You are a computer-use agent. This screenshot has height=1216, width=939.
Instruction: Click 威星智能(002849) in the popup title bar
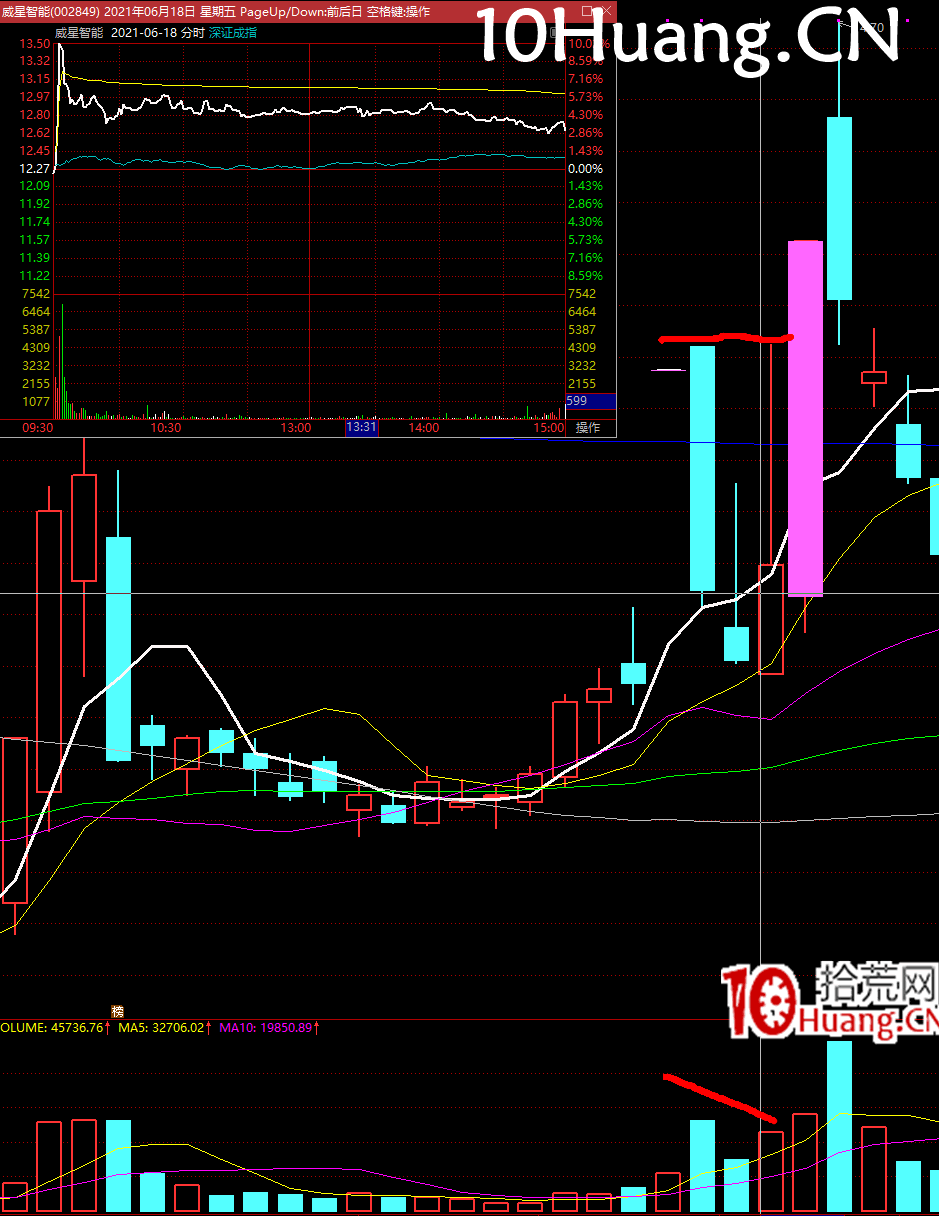click(50, 12)
